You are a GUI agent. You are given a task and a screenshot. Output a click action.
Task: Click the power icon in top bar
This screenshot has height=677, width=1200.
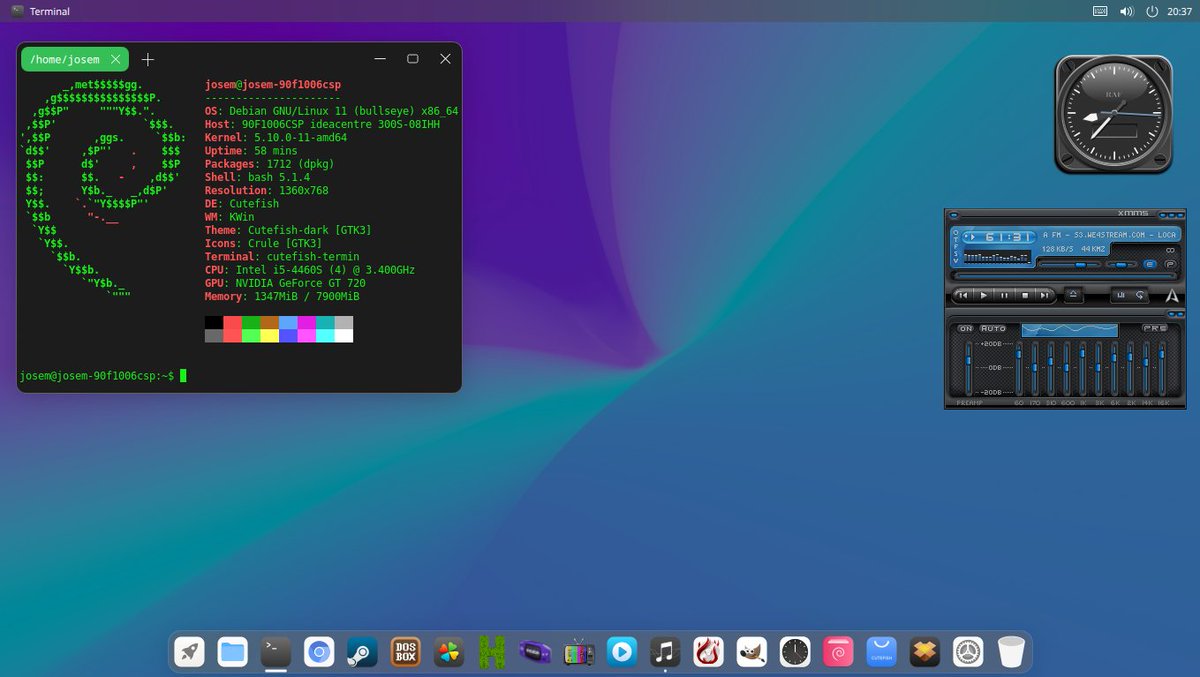click(x=1152, y=11)
